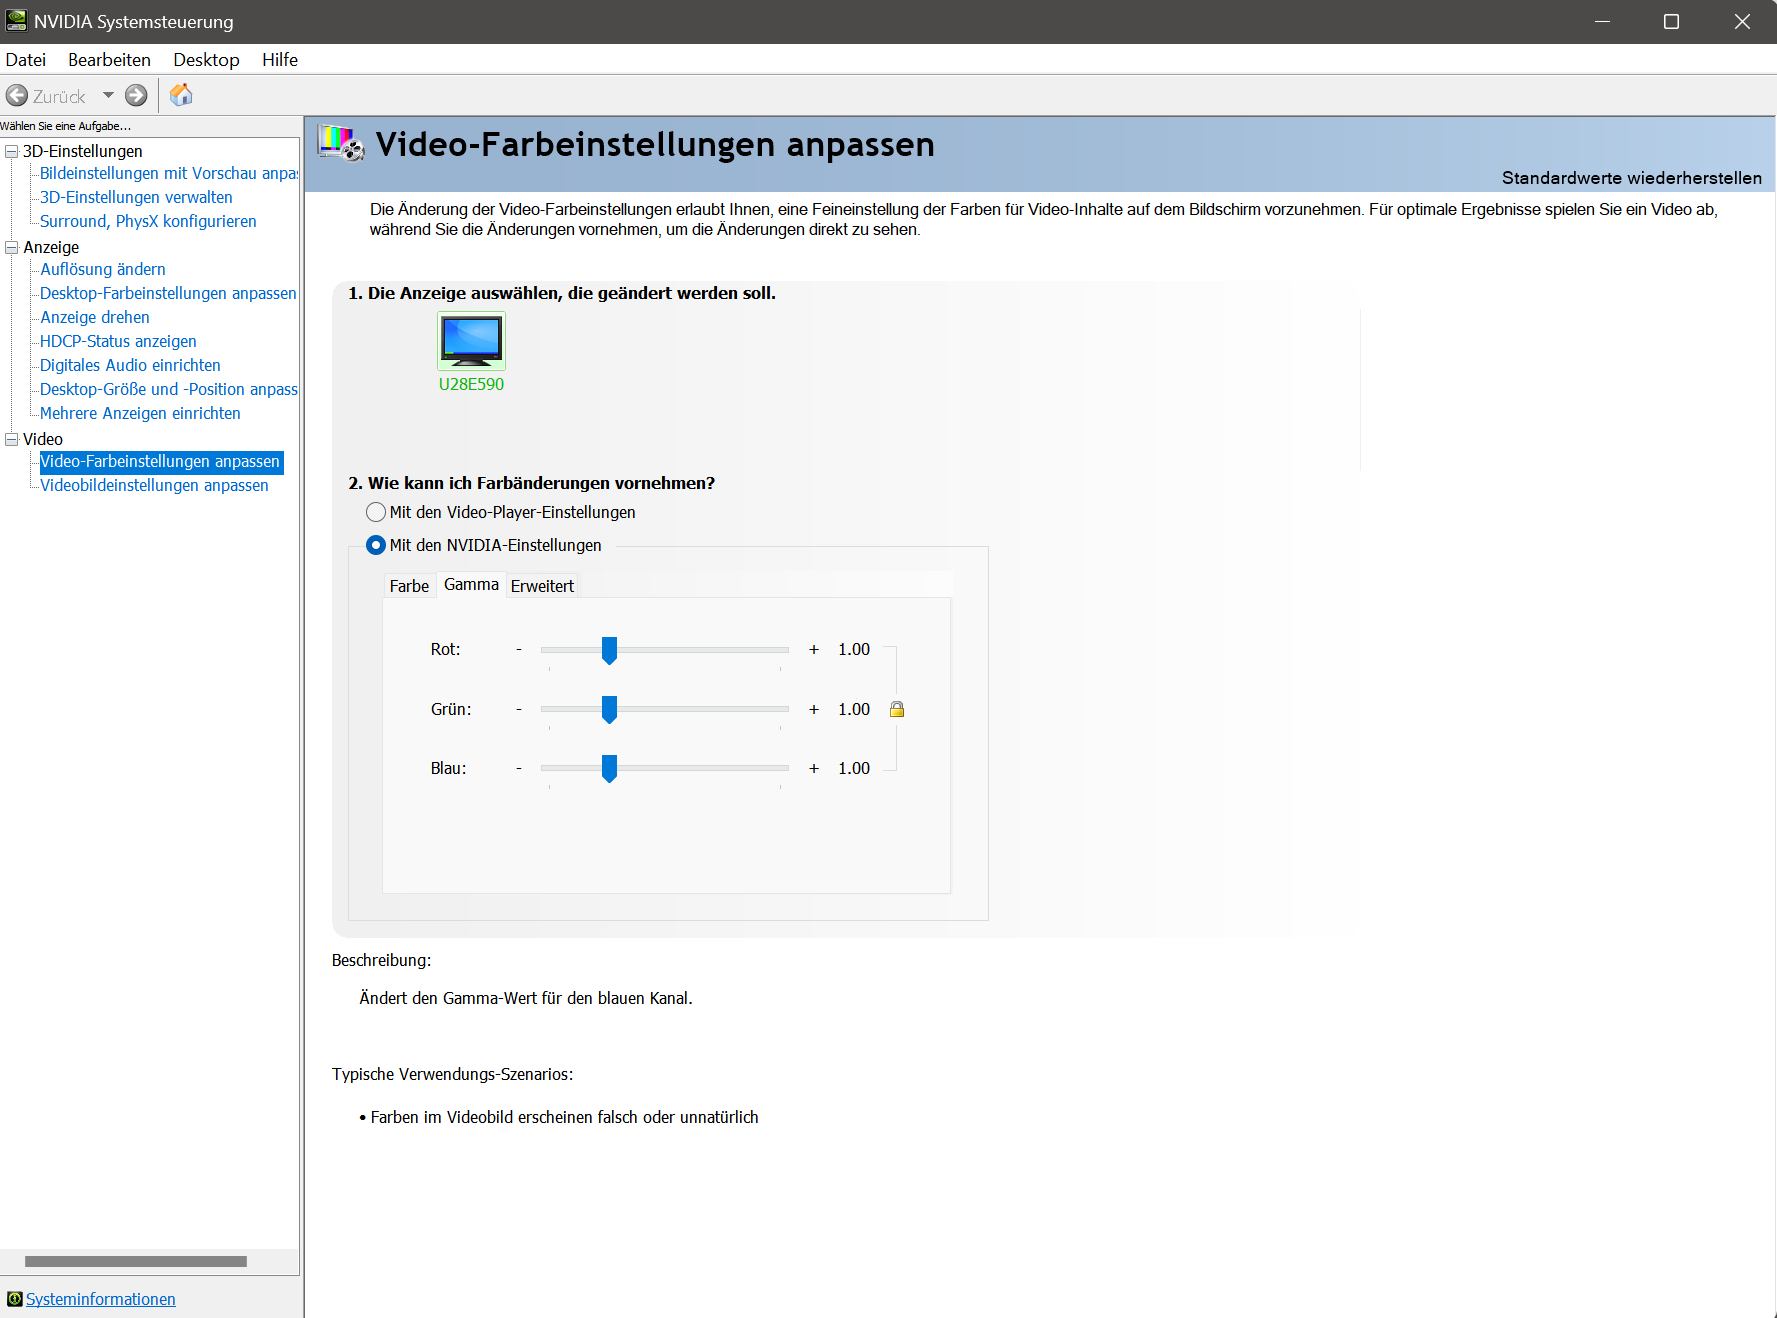Open the home start page icon
This screenshot has width=1777, height=1318.
(181, 95)
